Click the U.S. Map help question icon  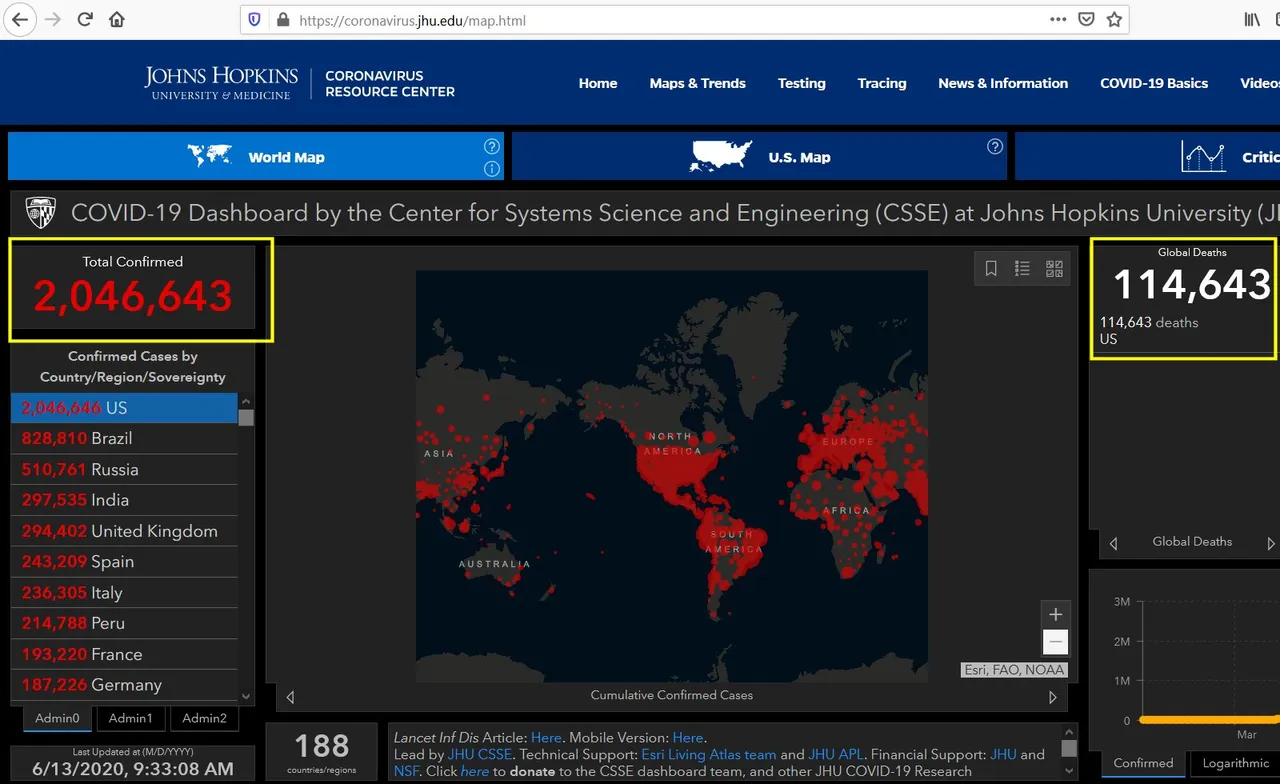click(x=994, y=146)
